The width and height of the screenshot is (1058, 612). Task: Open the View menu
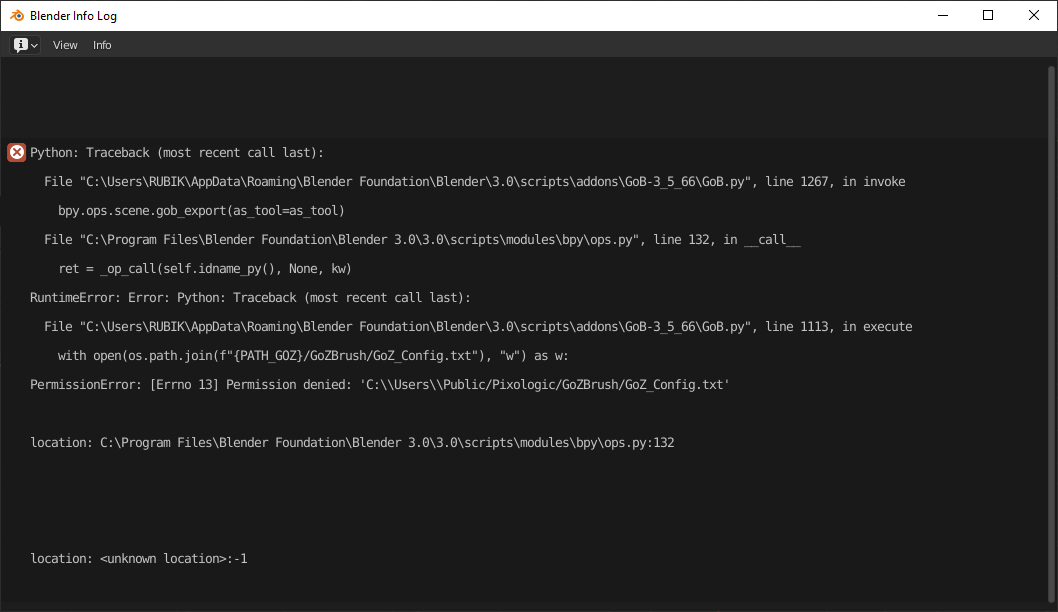[x=65, y=45]
